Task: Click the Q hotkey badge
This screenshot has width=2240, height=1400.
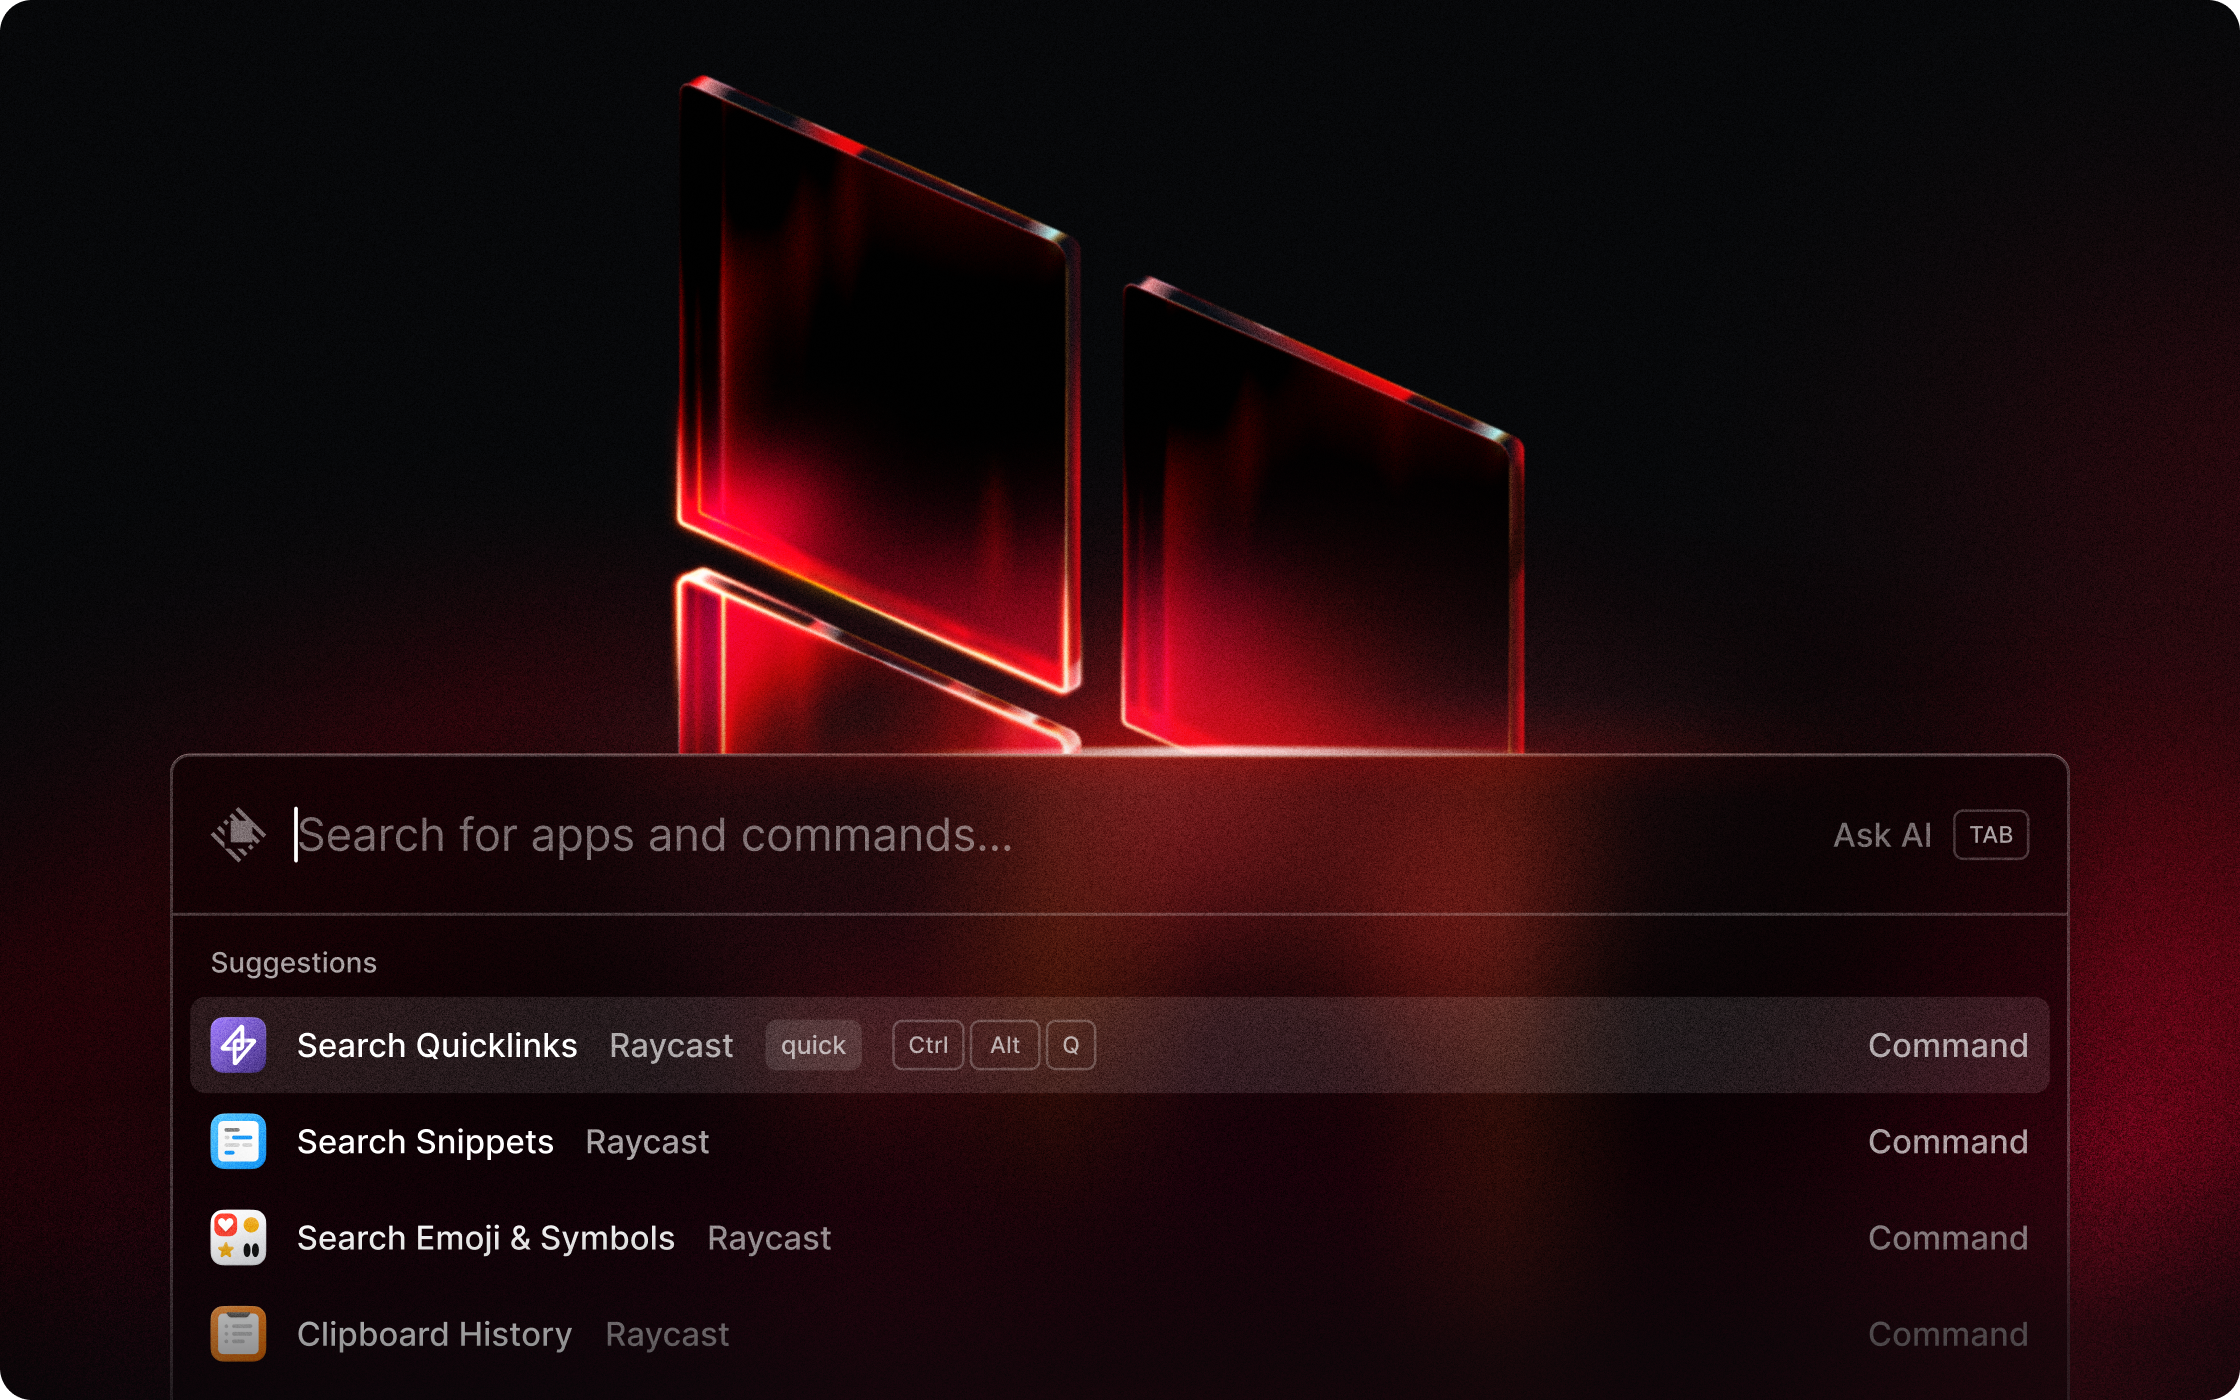Action: click(1070, 1045)
